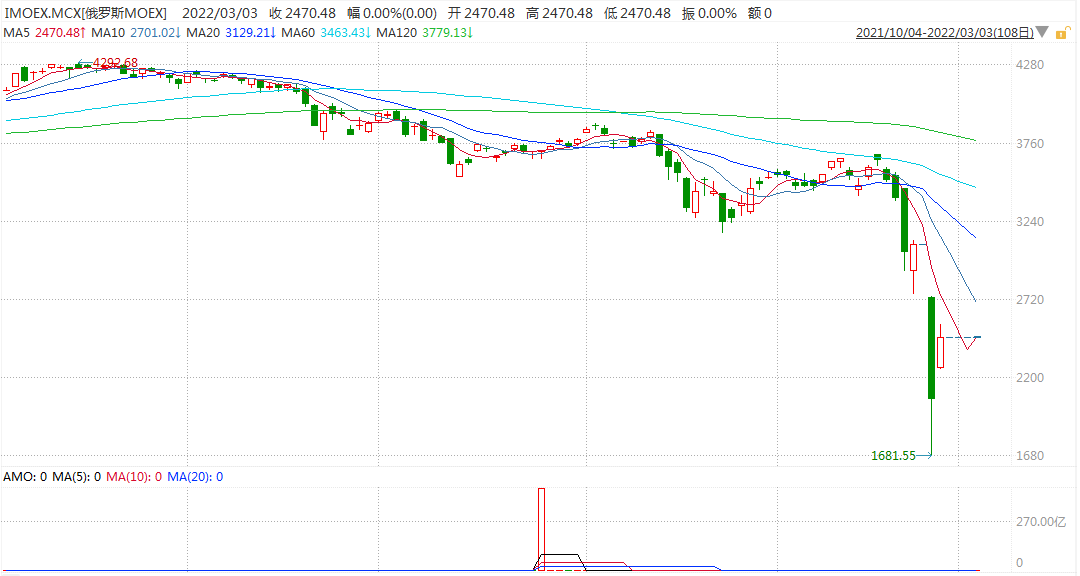Screen dimensions: 1080x576
Task: Click the 1681.55 low price marker
Action: (893, 456)
